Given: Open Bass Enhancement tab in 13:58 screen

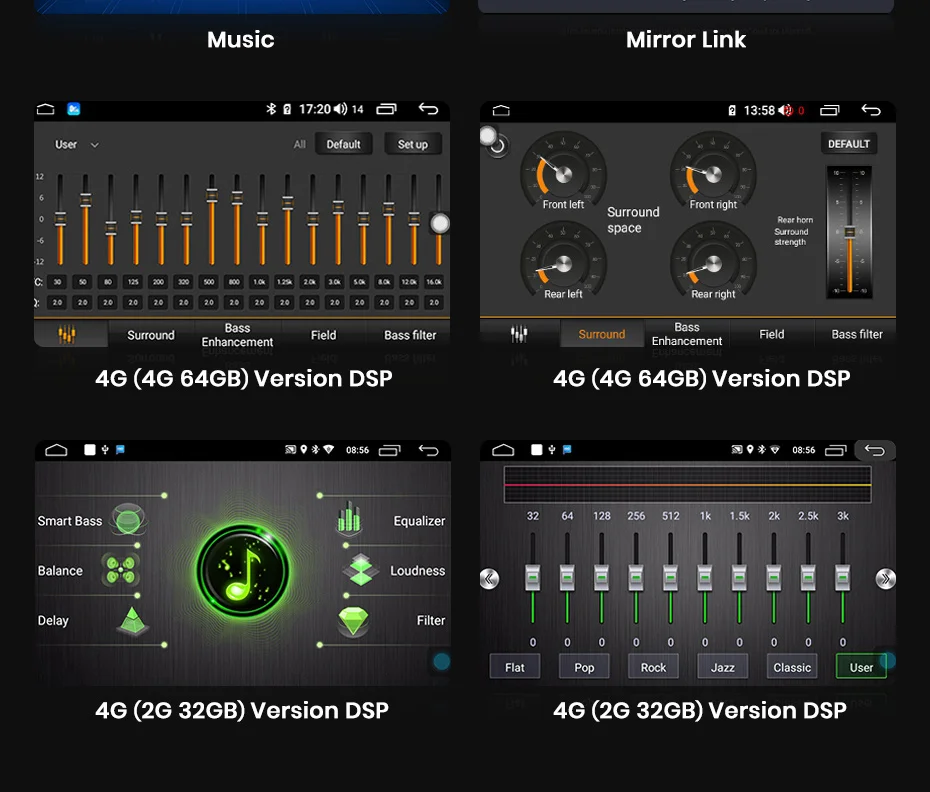Looking at the screenshot, I should [x=687, y=334].
